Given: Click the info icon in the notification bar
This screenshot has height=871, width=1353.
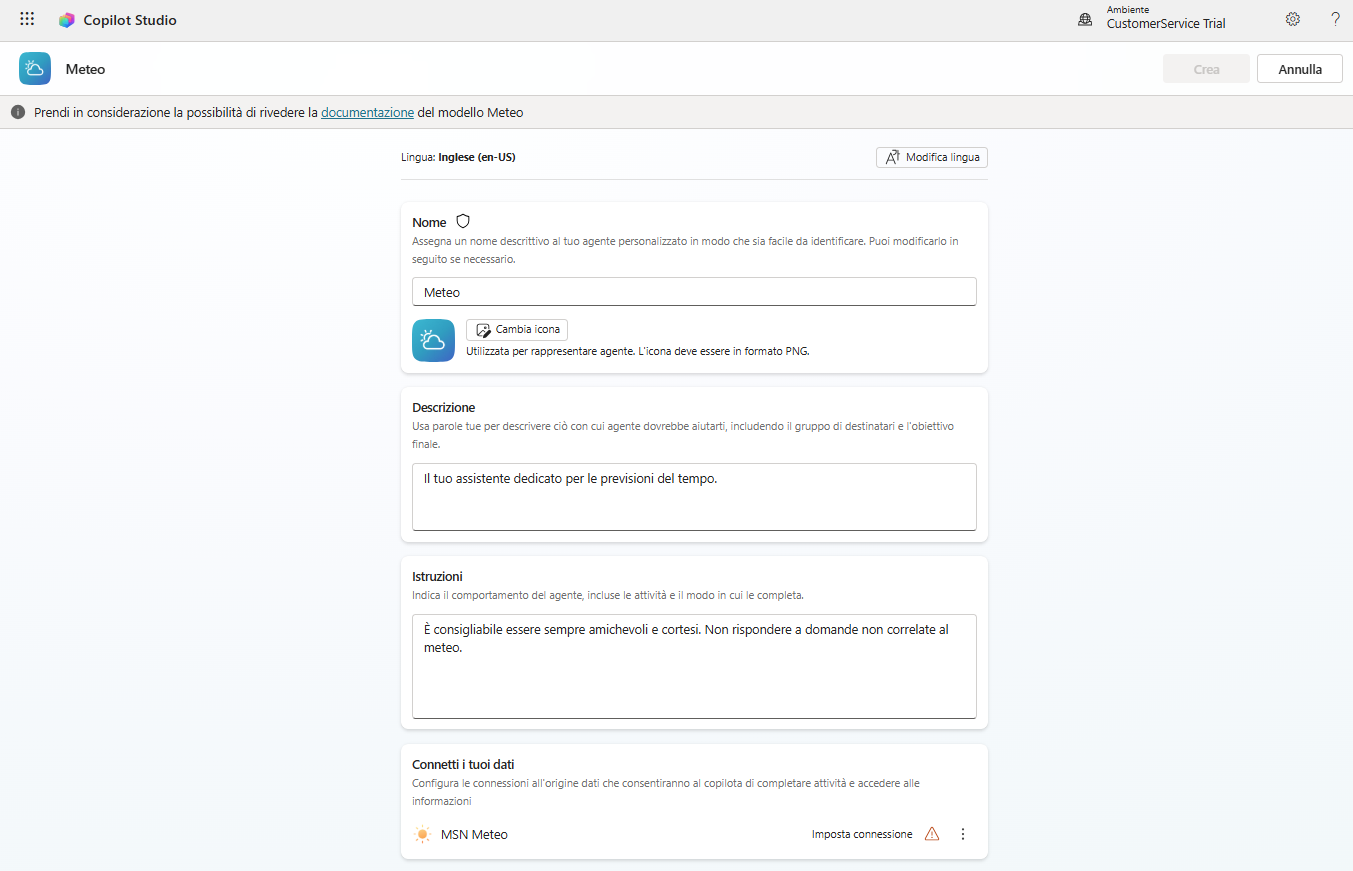Looking at the screenshot, I should 18,113.
